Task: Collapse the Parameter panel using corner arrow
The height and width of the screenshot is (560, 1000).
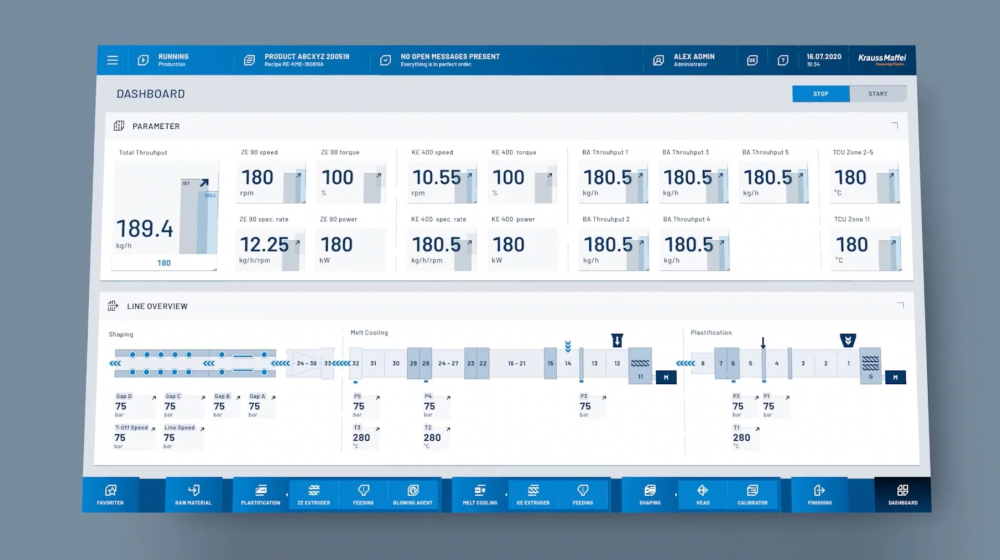Action: [x=894, y=126]
